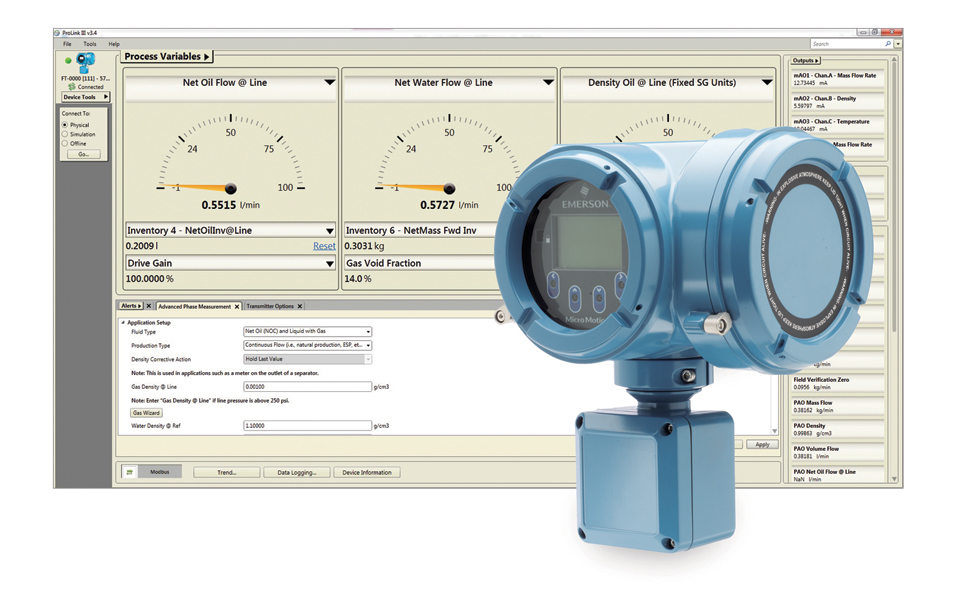Expand the Outputs panel header
The width and height of the screenshot is (956, 600).
[x=805, y=61]
